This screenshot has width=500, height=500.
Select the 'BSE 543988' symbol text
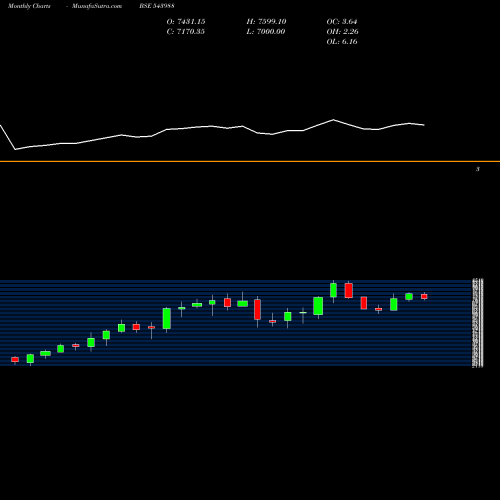pos(157,6)
